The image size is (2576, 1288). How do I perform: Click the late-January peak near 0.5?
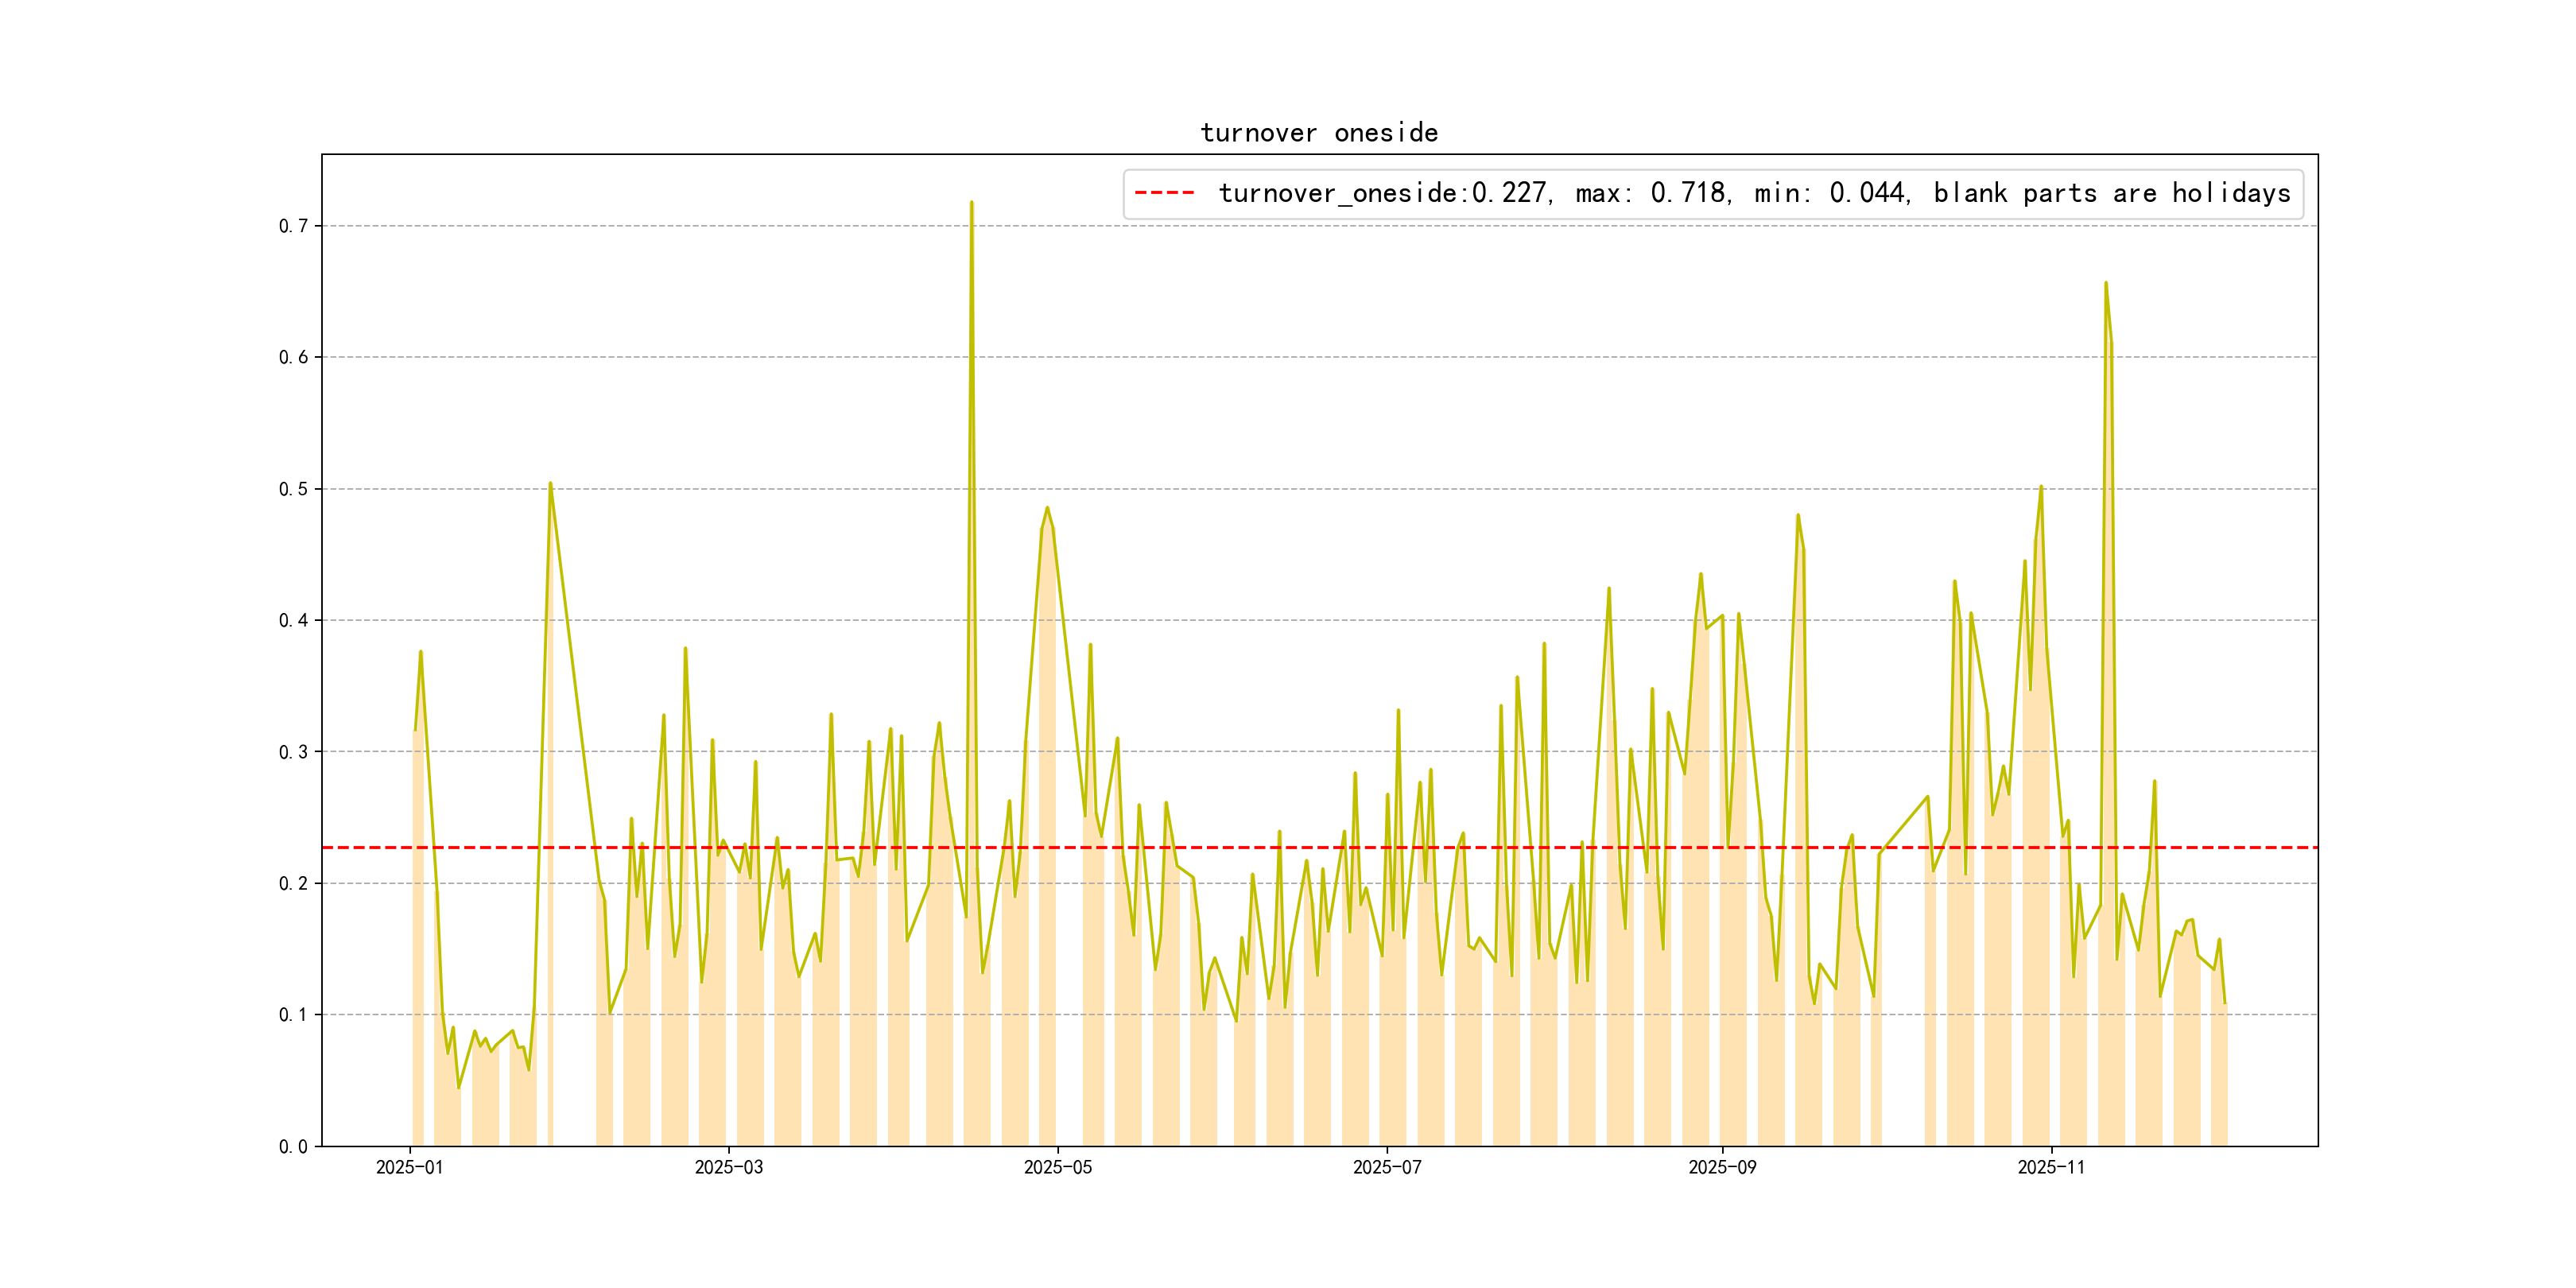pos(550,484)
